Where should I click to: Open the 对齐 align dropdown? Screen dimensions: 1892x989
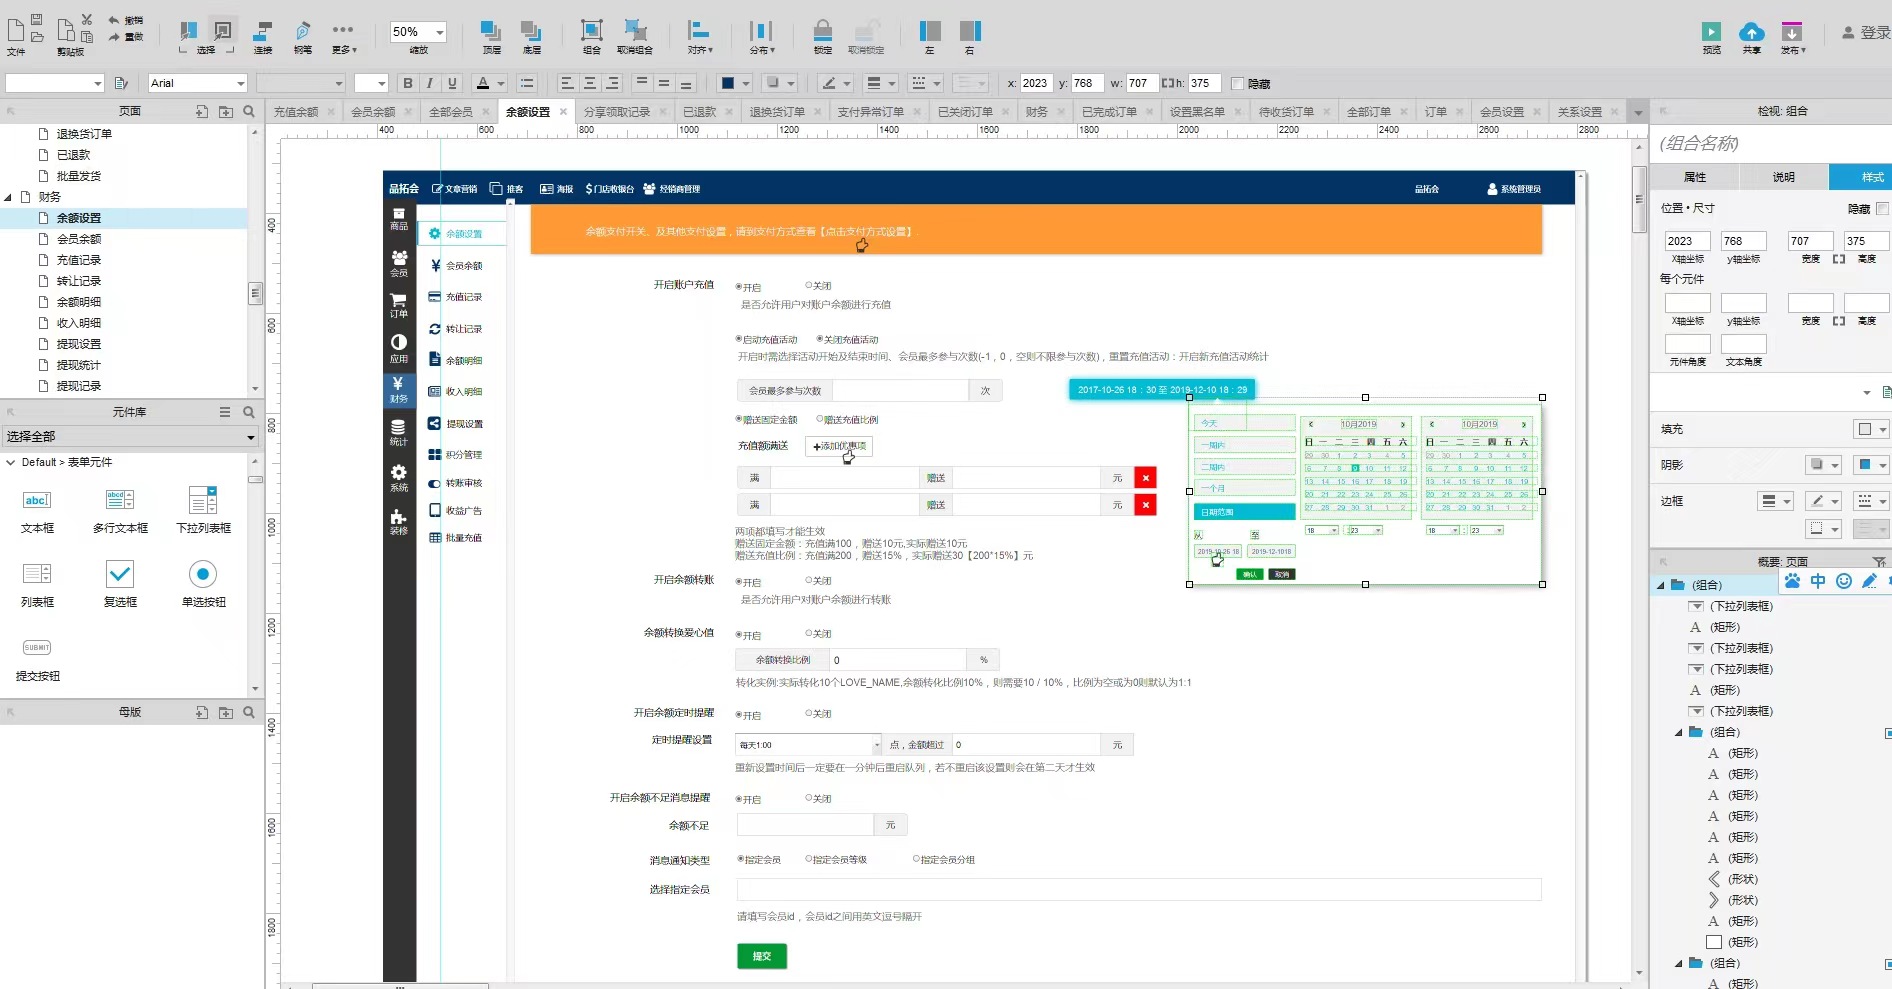(700, 37)
